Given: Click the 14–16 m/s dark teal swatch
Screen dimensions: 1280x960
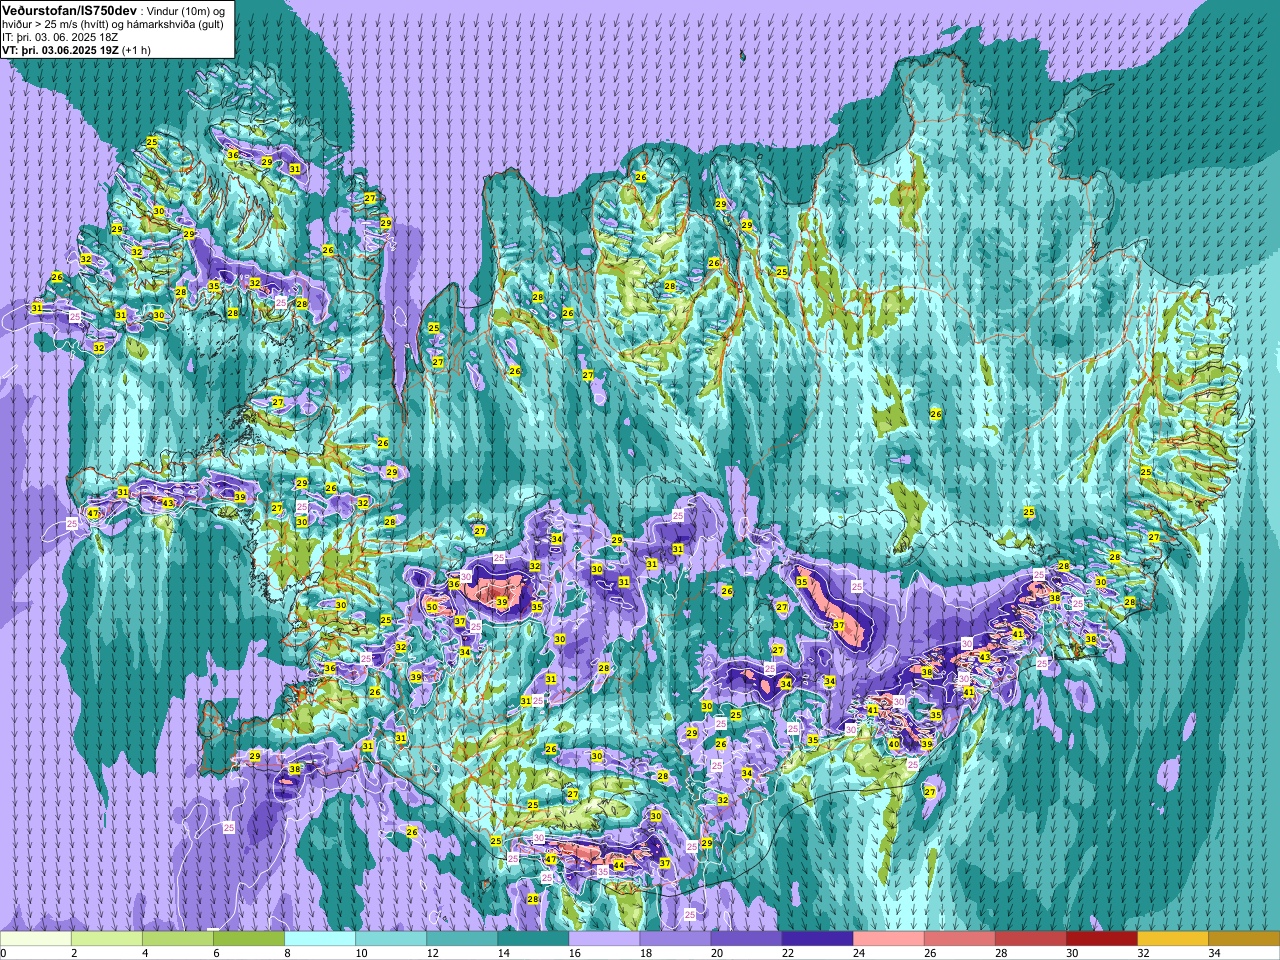Looking at the screenshot, I should 533,939.
